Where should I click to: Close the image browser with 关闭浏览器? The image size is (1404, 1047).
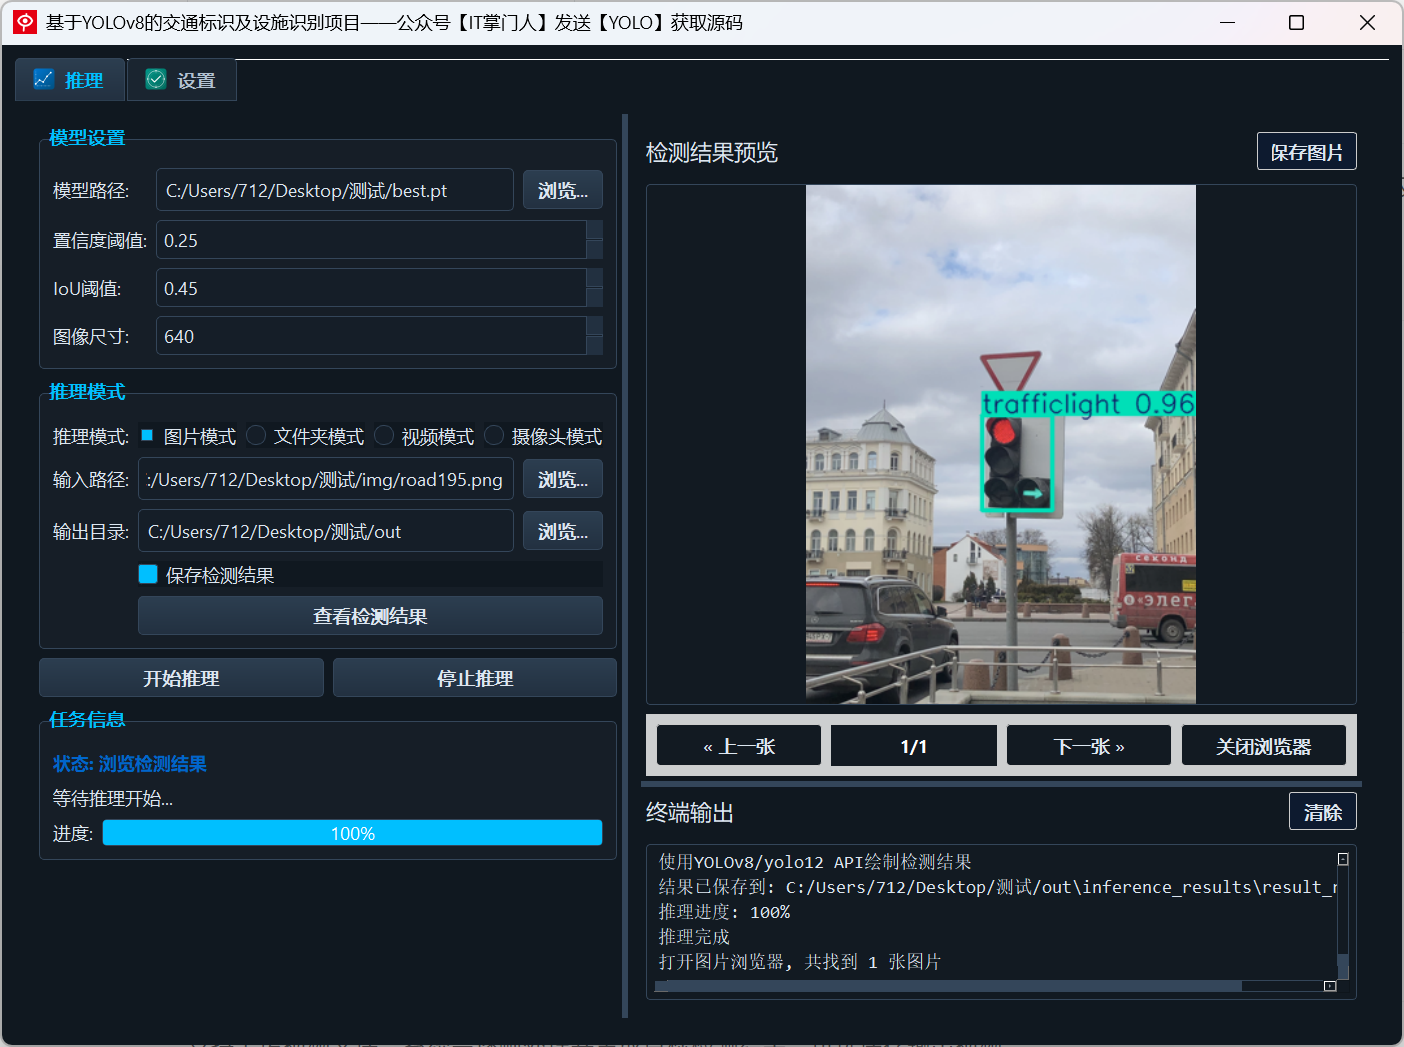point(1264,746)
